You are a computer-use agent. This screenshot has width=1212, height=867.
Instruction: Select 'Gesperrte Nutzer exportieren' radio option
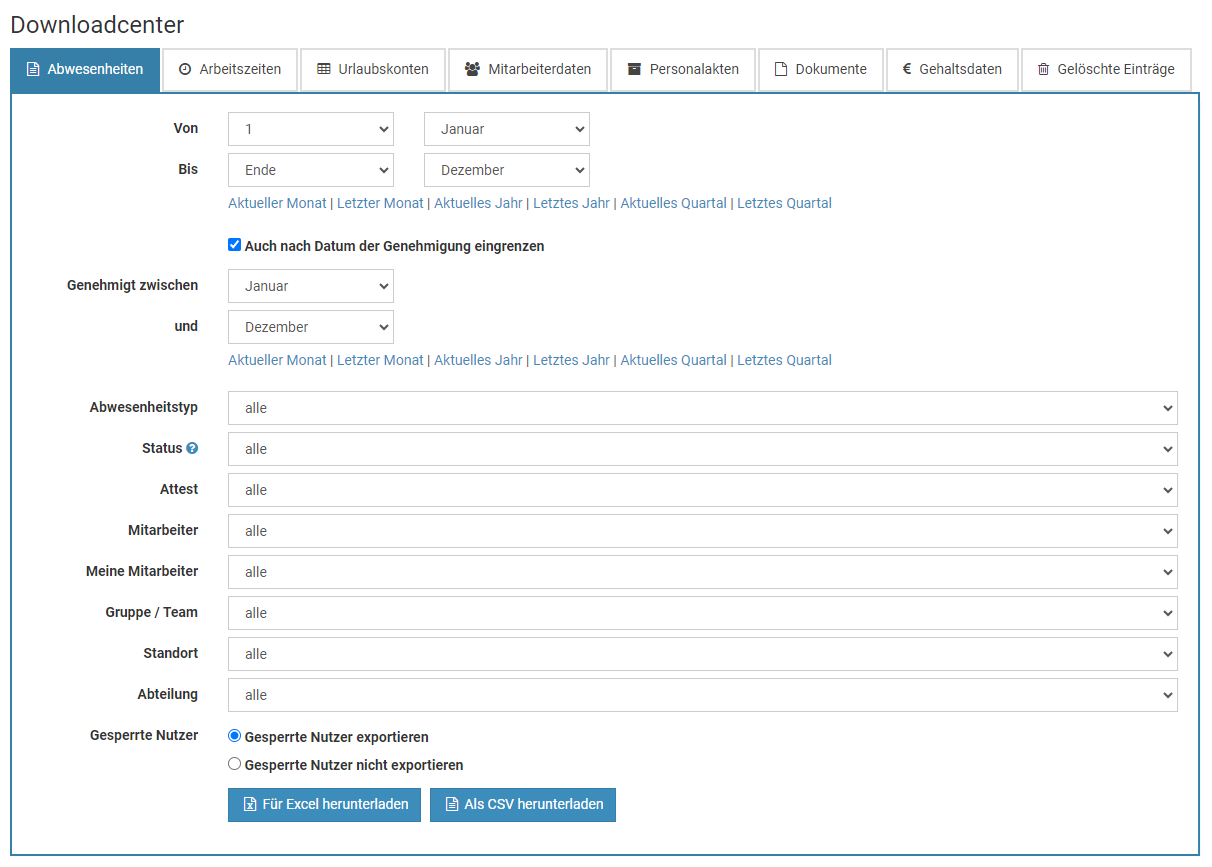[x=235, y=736]
